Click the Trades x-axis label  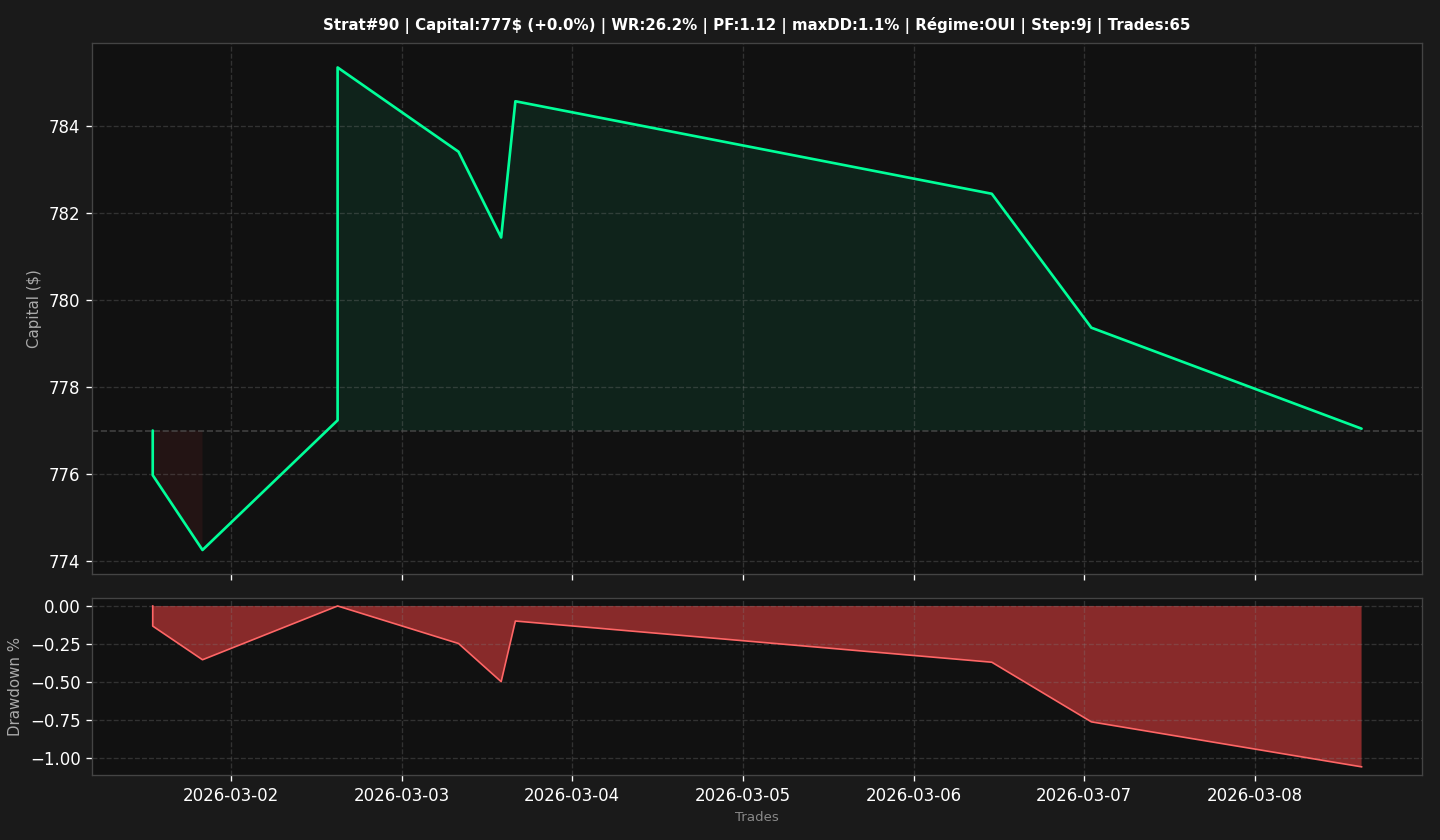pos(757,817)
